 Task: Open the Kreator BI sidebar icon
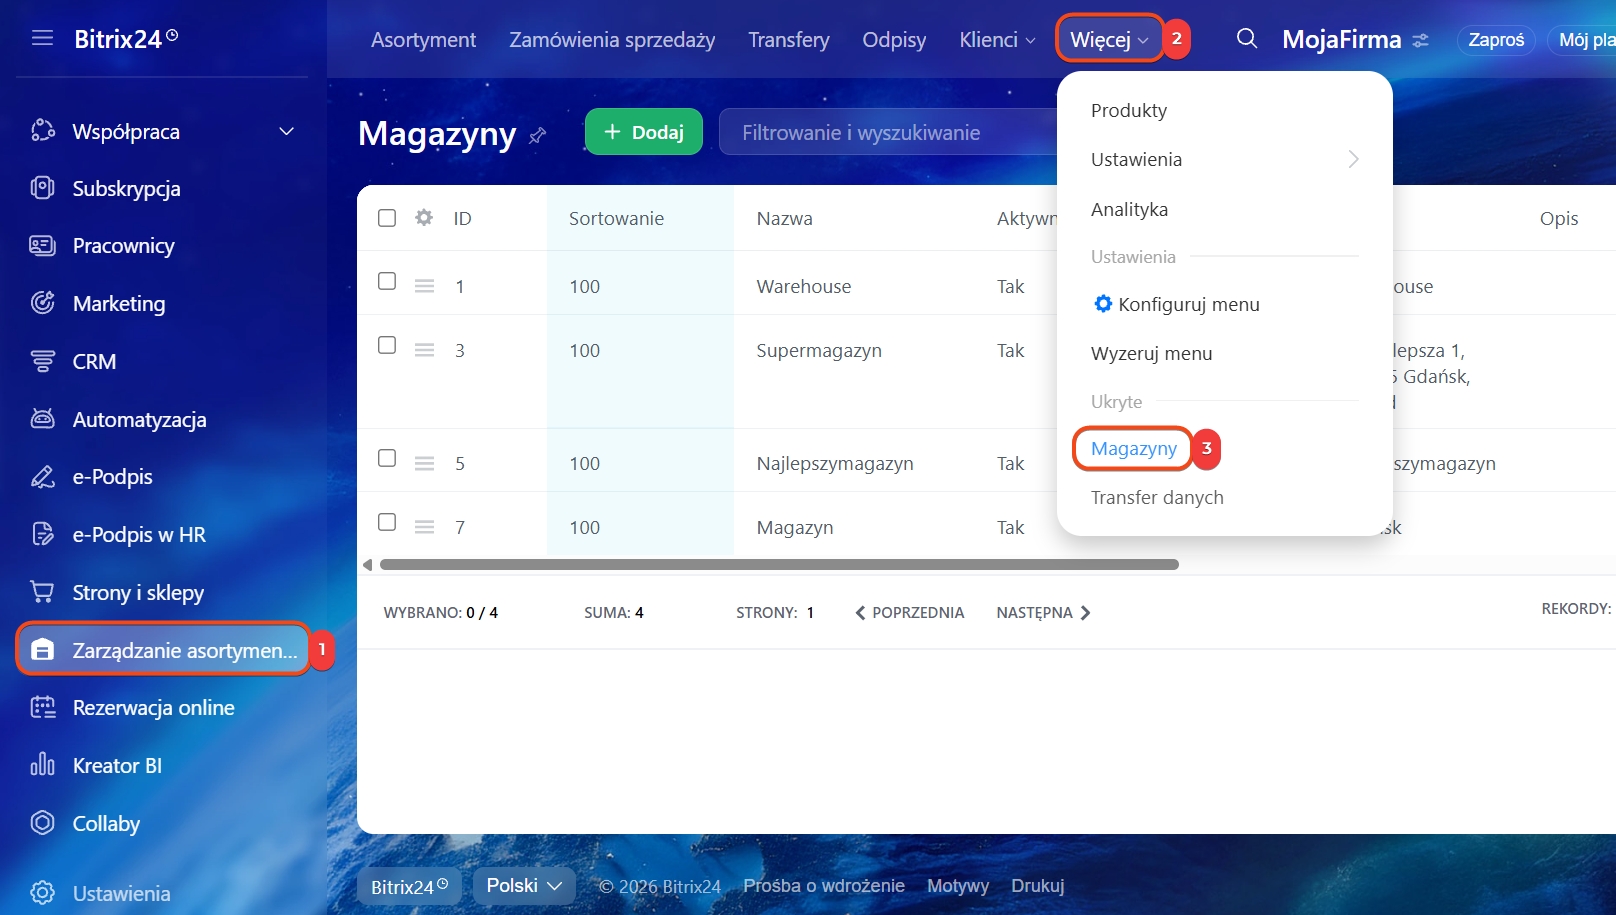(42, 766)
